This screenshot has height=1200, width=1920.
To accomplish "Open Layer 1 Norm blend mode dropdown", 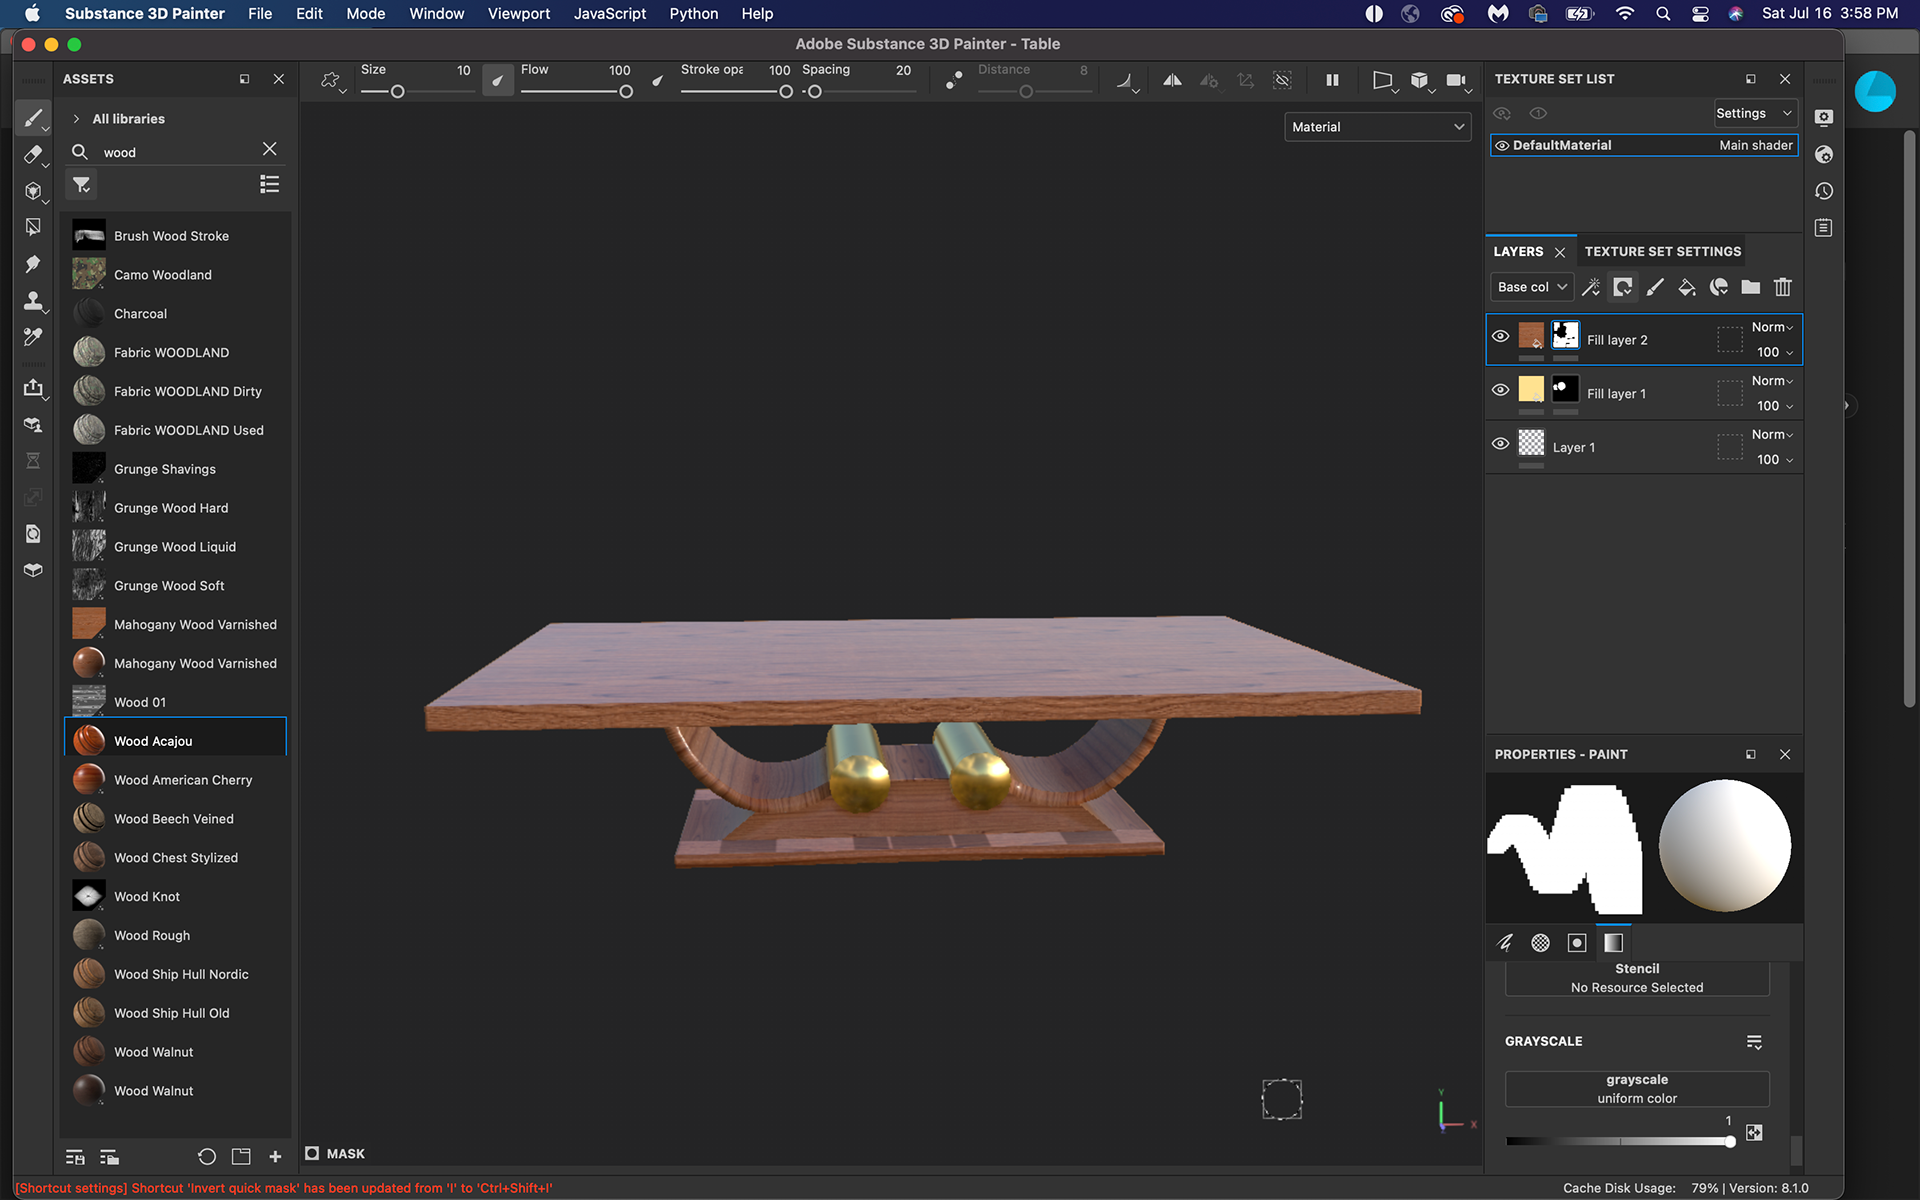I will pos(1773,434).
